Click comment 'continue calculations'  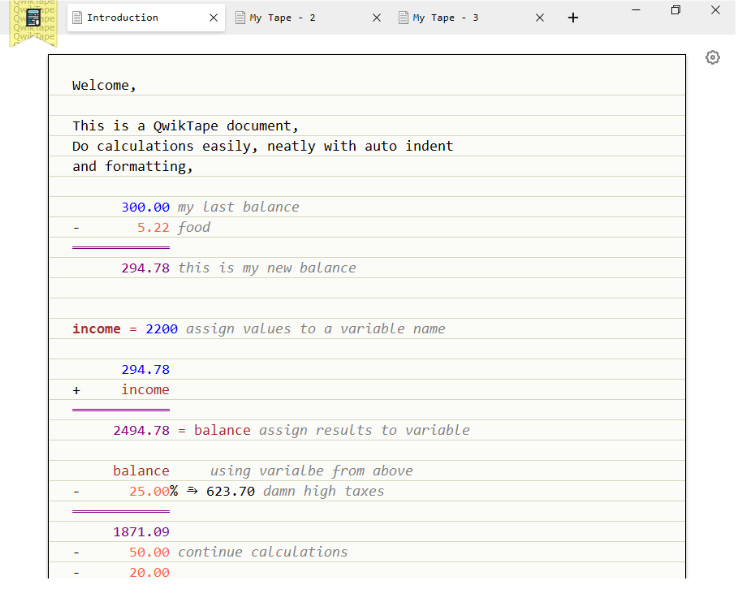tap(263, 553)
